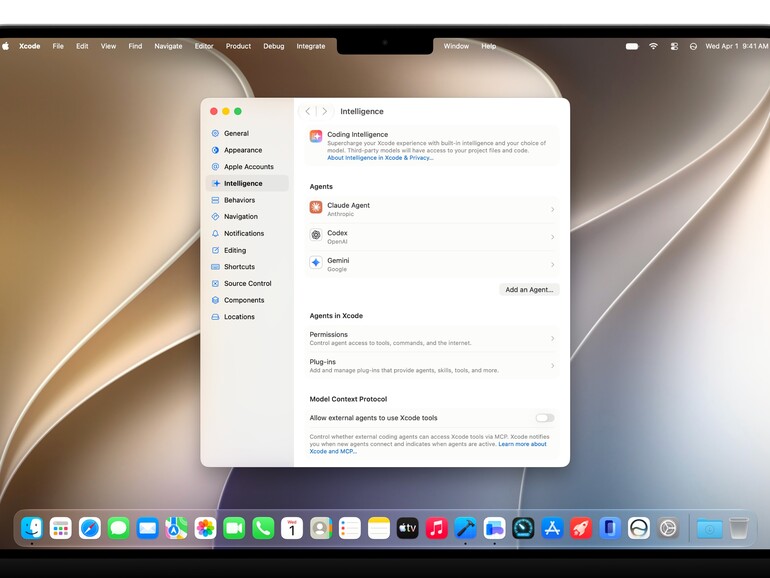The height and width of the screenshot is (578, 770).
Task: Click the Gemini Google icon
Action: (316, 262)
